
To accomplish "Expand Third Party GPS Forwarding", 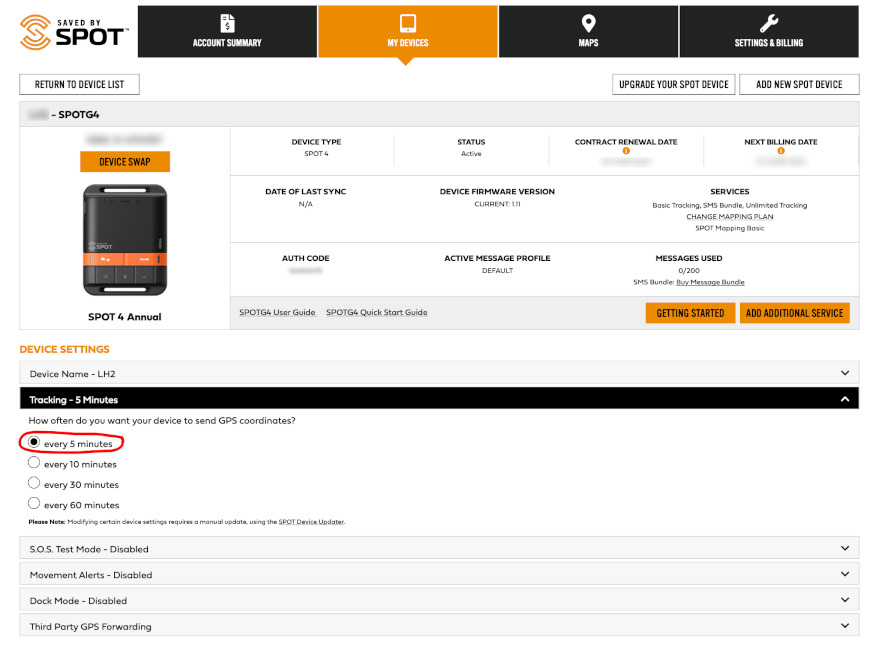I will click(x=845, y=627).
